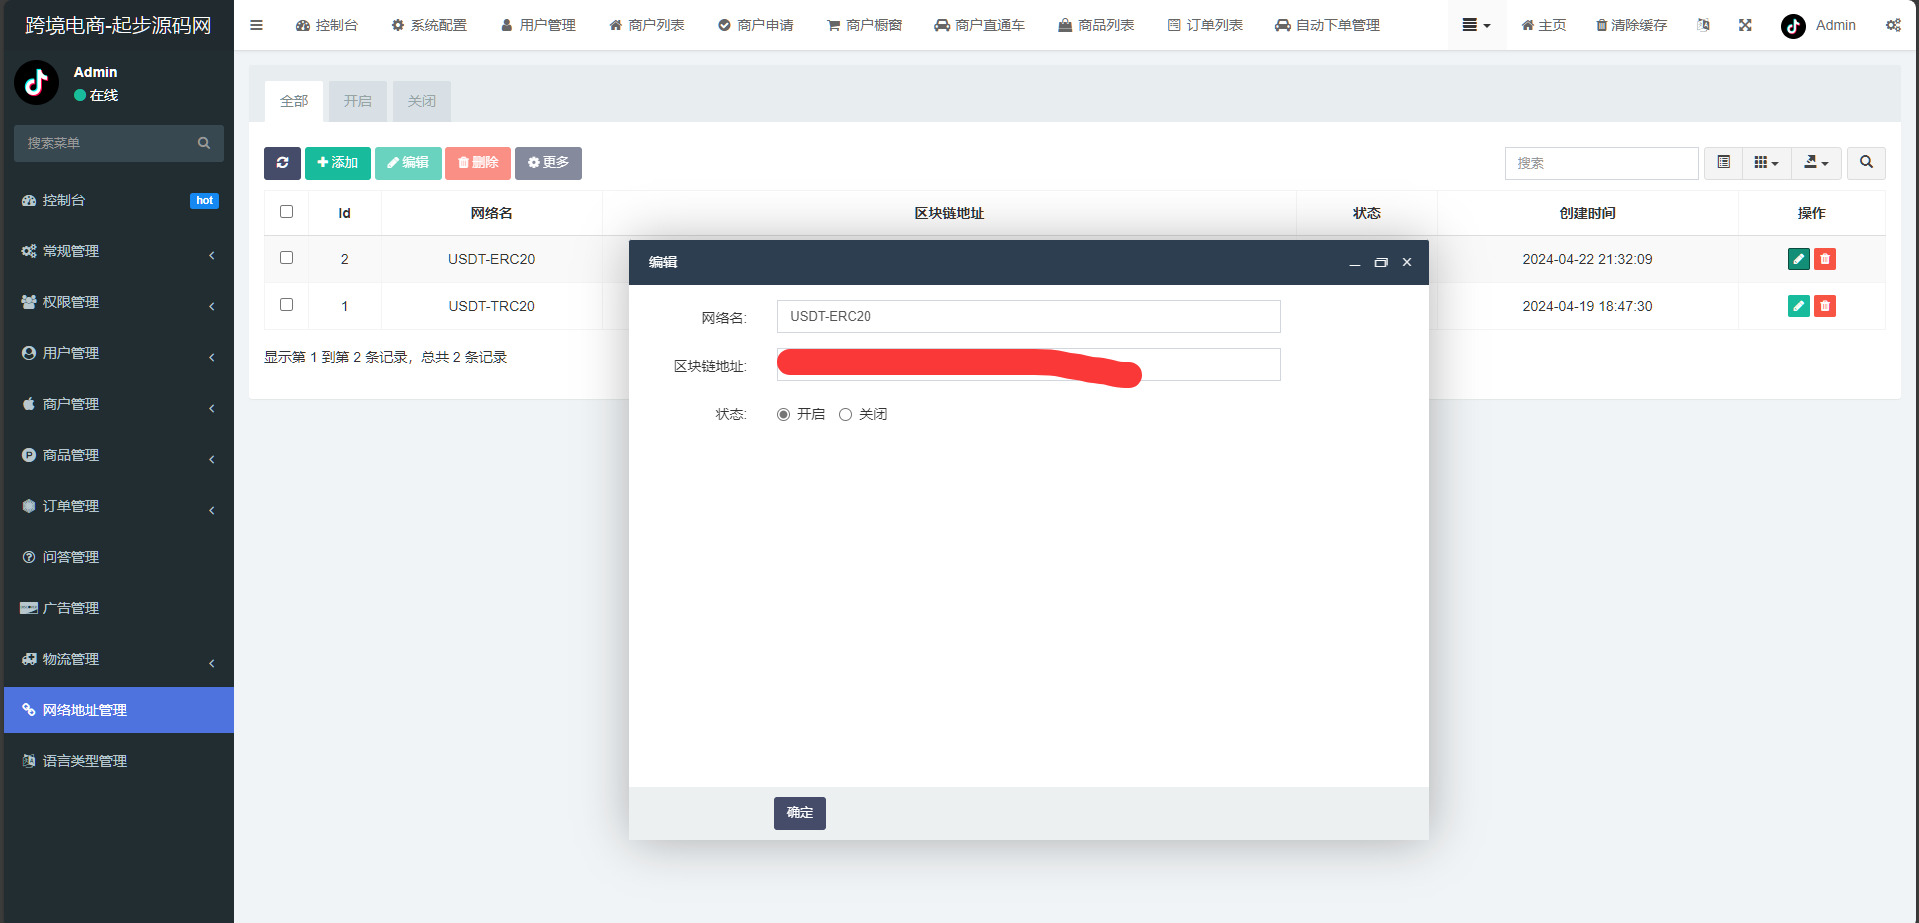1919x923 pixels.
Task: Tick the checkbox for the USDT-TRC20 row
Action: point(286,305)
